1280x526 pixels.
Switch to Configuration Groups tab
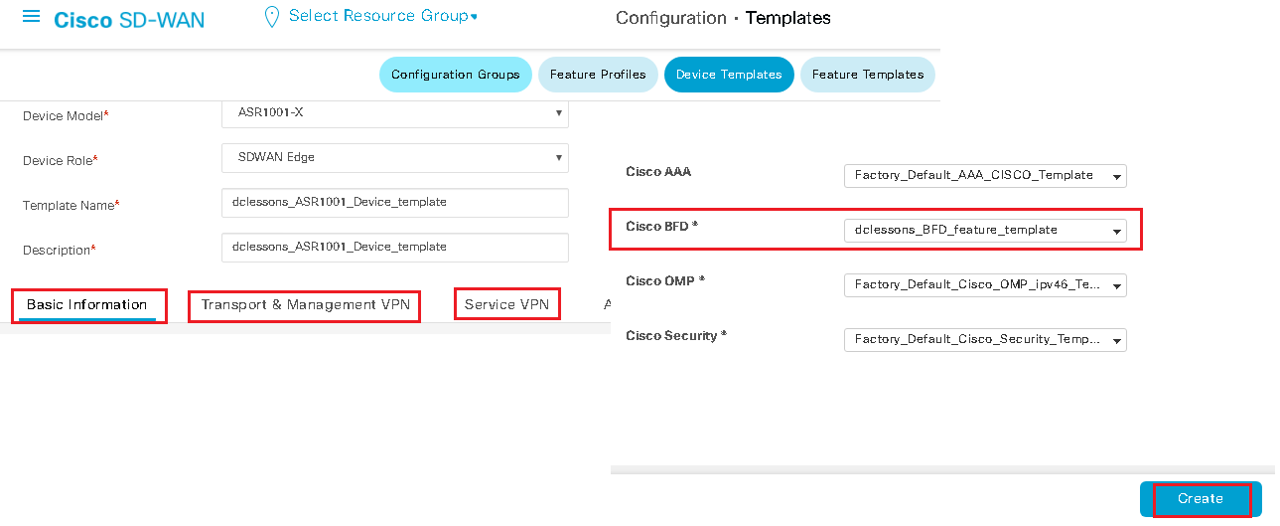(x=455, y=75)
